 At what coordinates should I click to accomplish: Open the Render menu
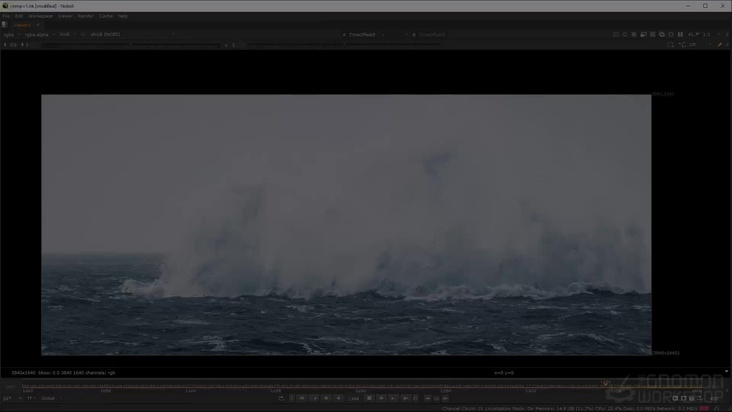[86, 16]
